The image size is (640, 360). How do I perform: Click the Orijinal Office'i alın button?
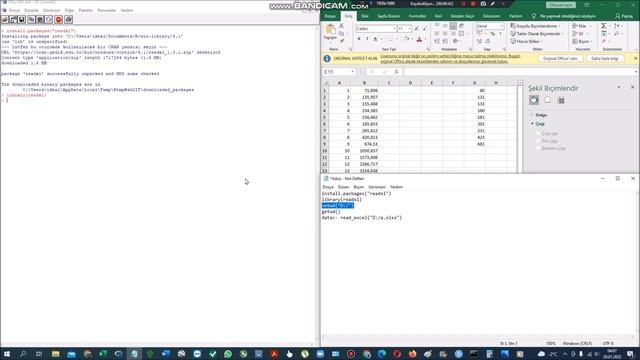click(x=560, y=58)
